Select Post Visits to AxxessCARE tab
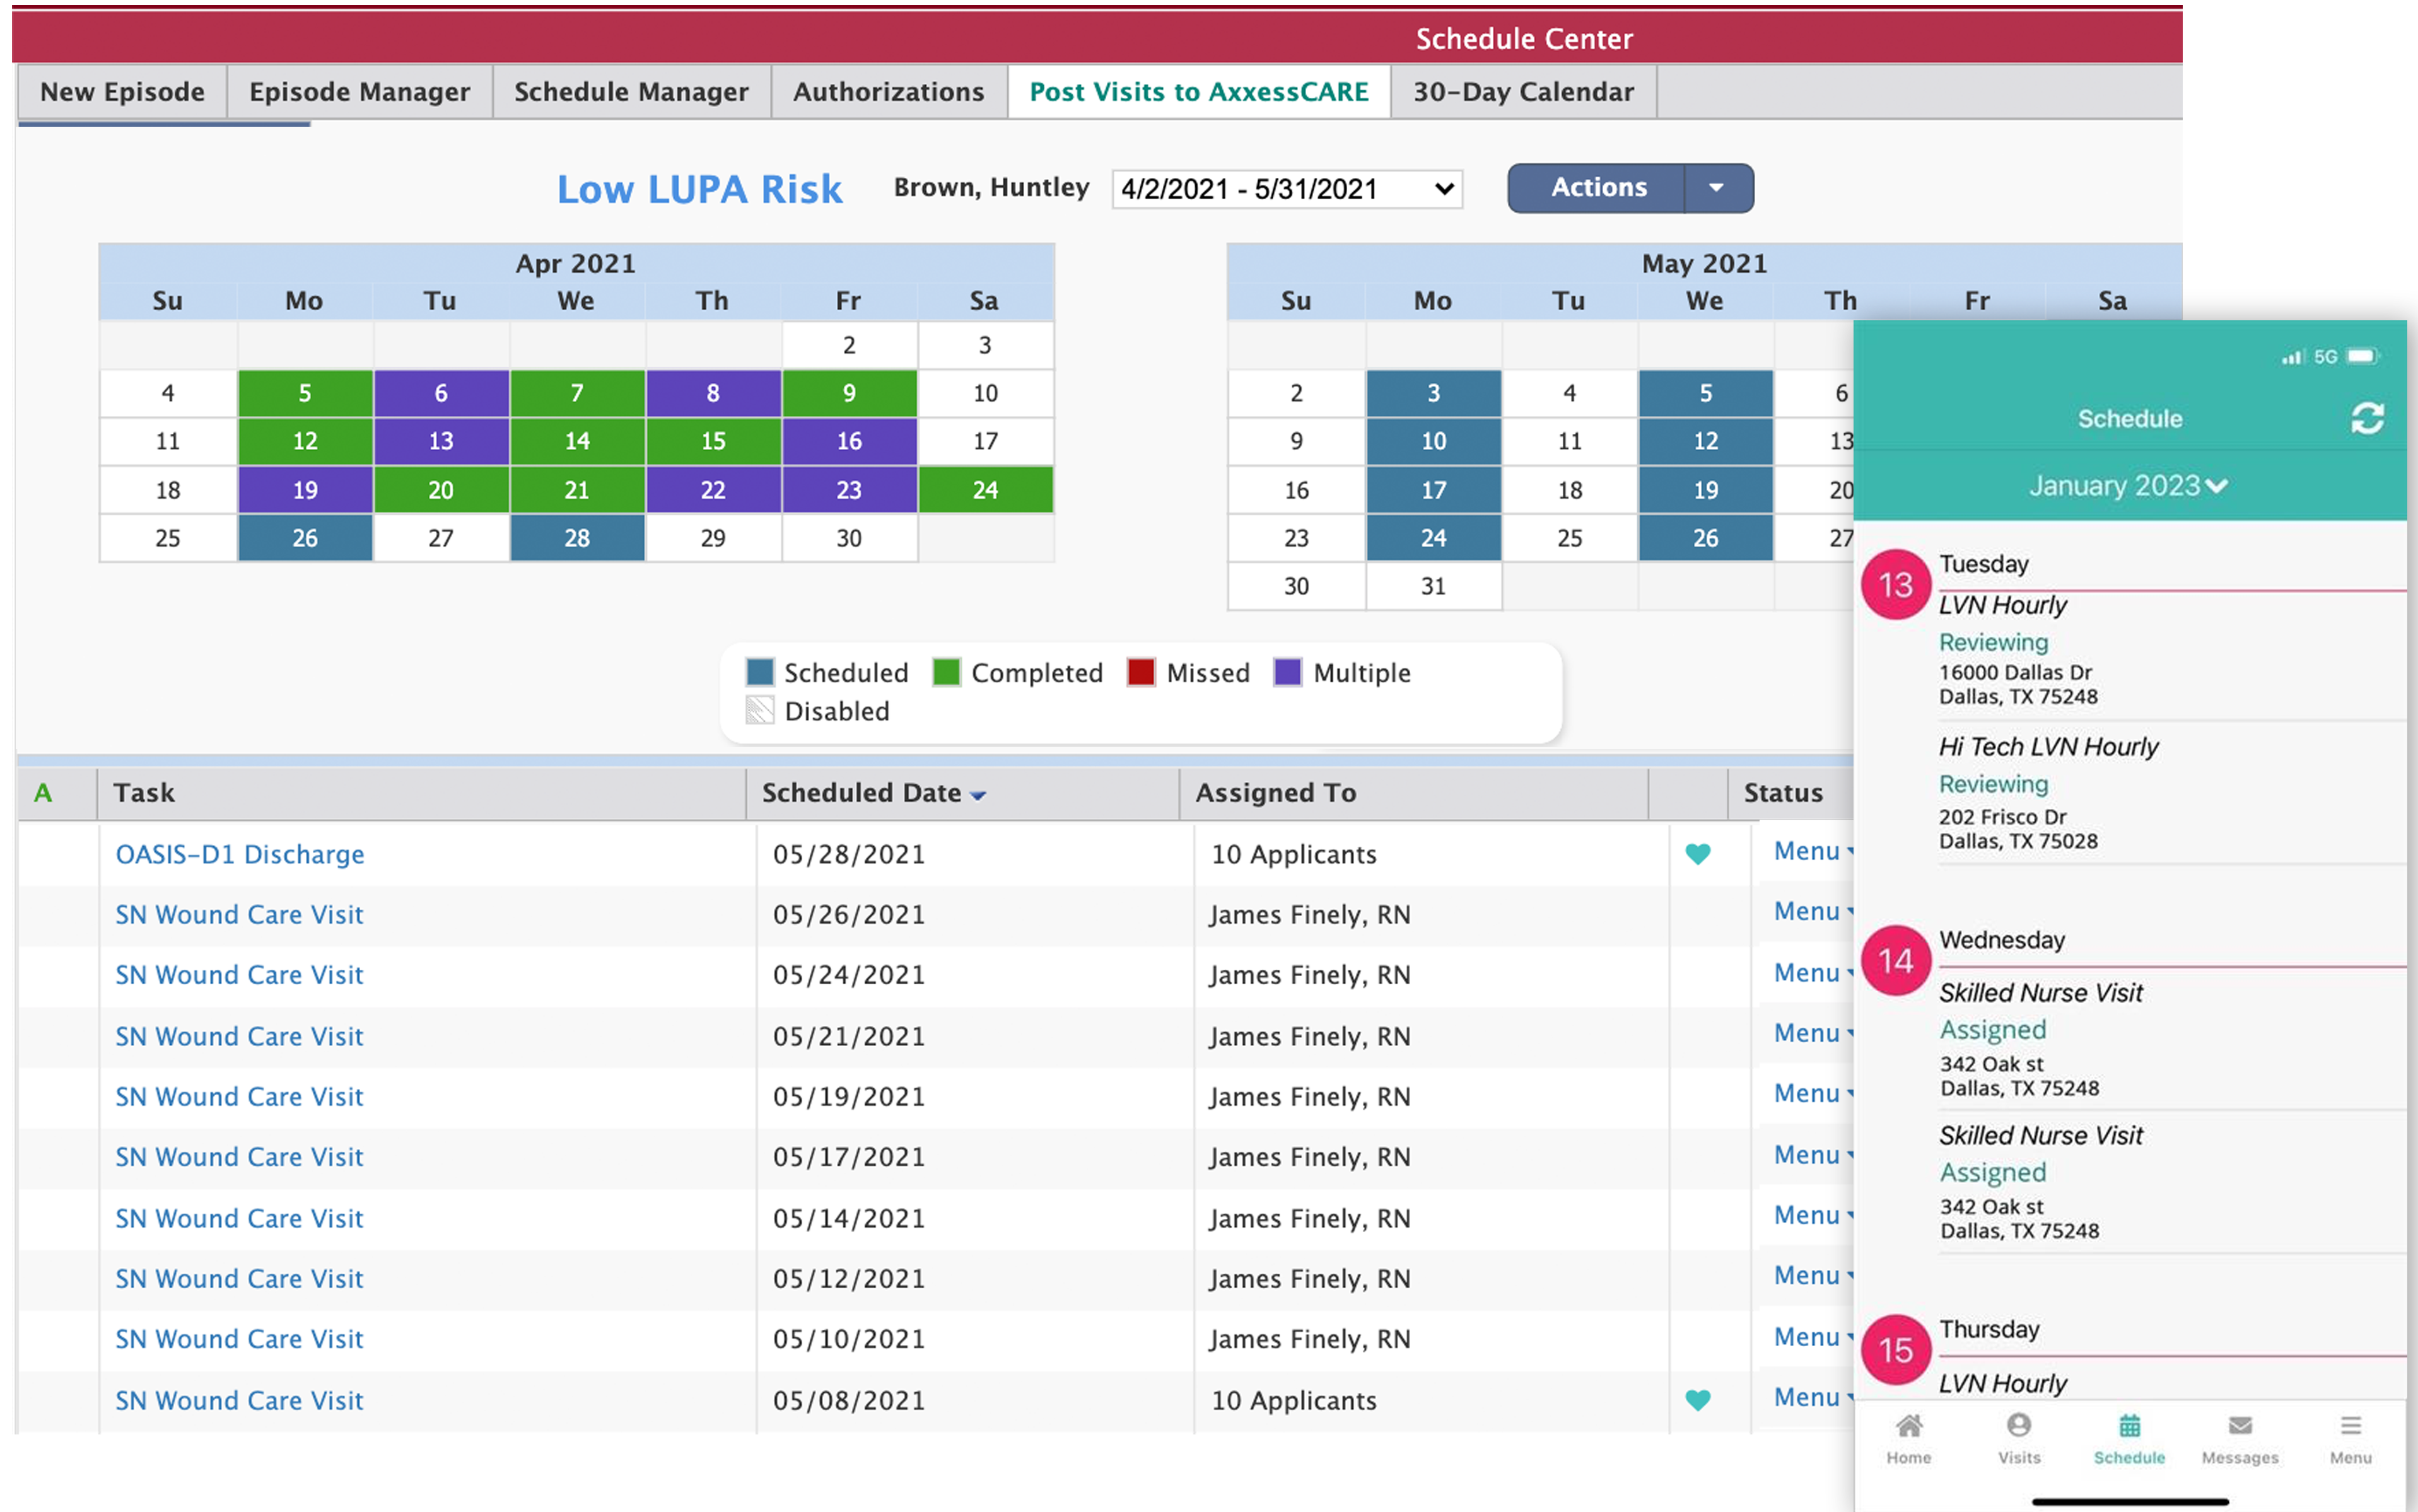Screen dimensions: 2418x1512 [x=1198, y=92]
